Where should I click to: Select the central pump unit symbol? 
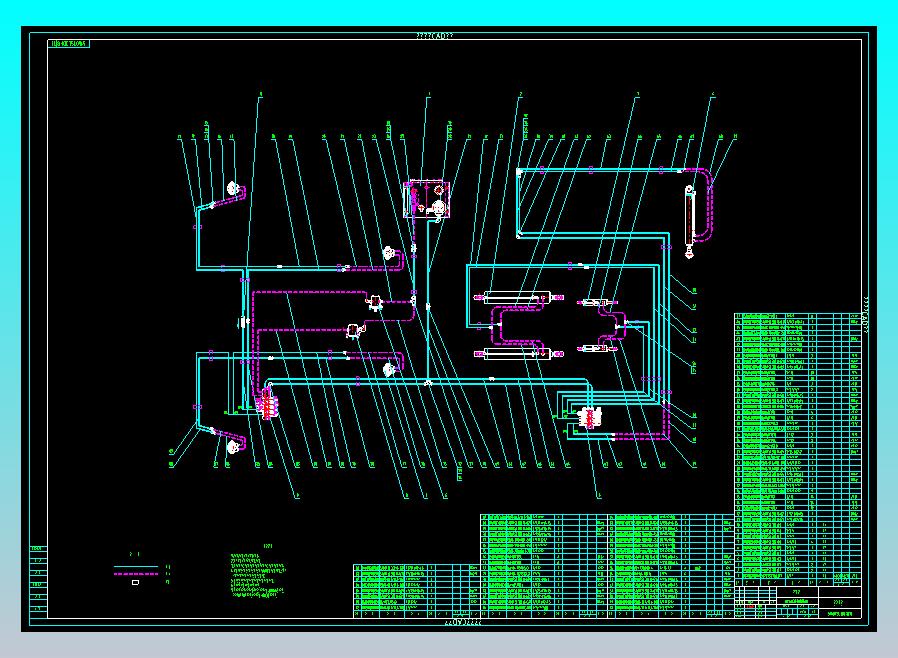427,200
